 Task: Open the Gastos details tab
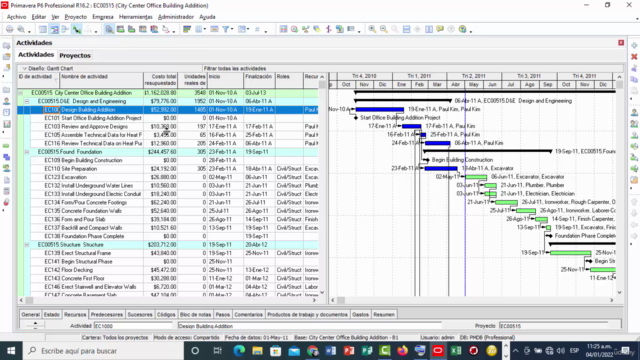(x=360, y=315)
